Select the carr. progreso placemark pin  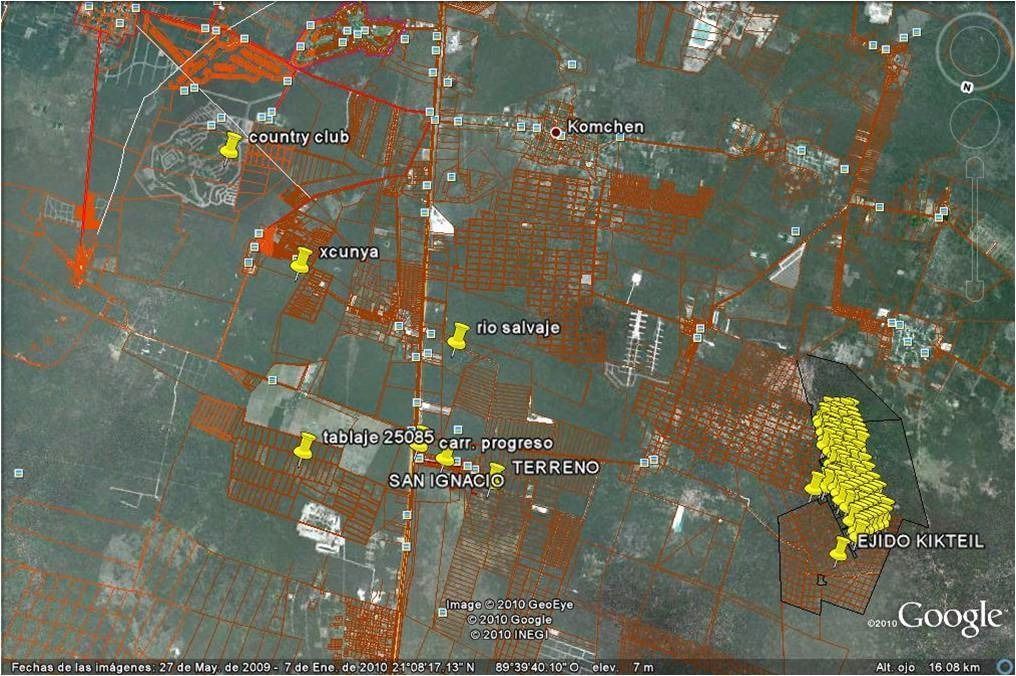[x=444, y=456]
